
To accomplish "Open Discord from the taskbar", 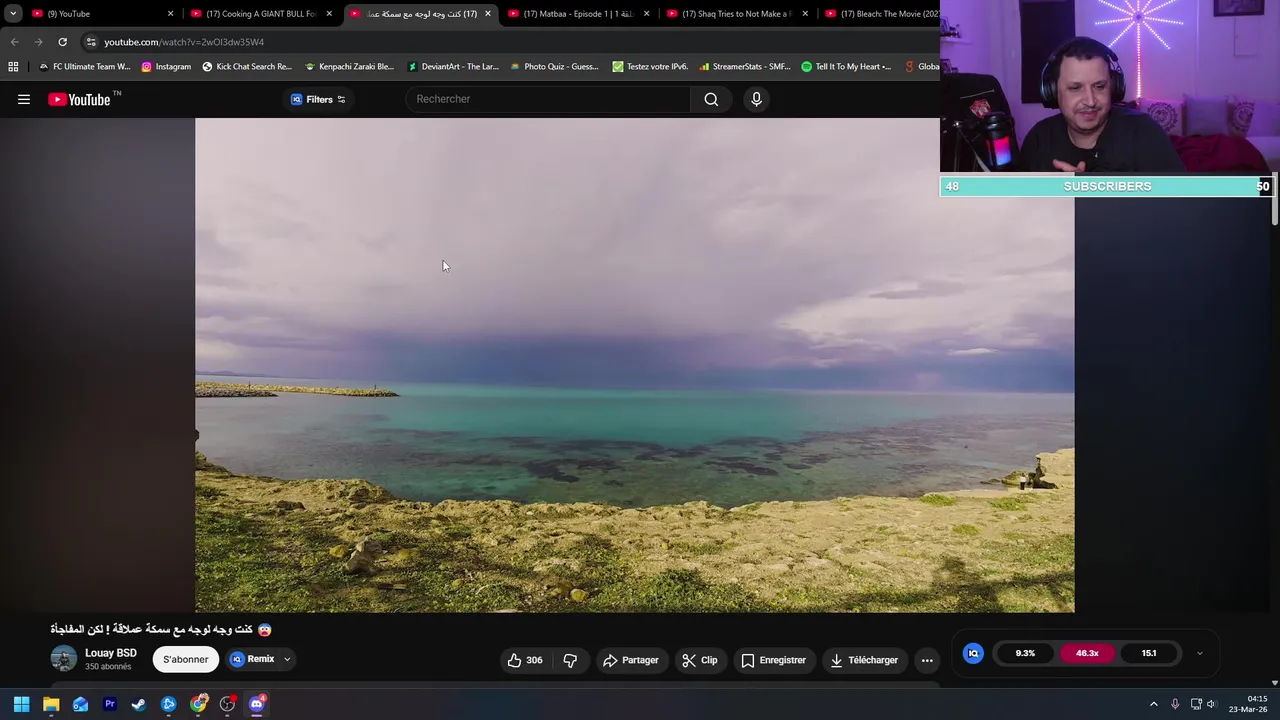I will (x=257, y=704).
